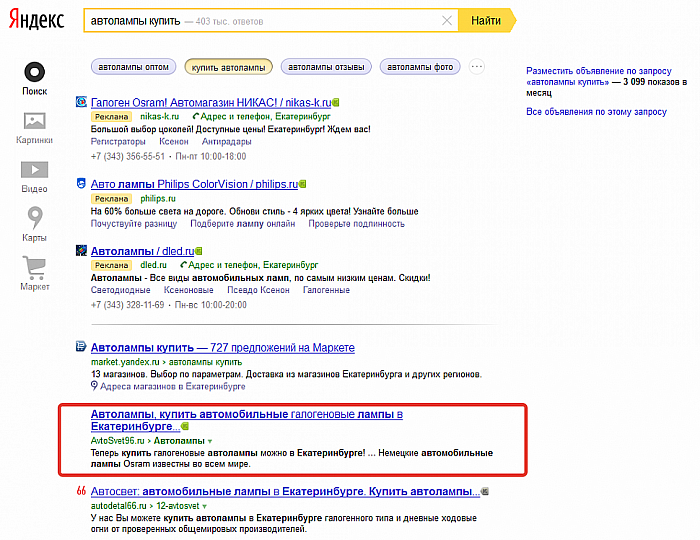Focus the search input field
The width and height of the screenshot is (700, 540).
coord(271,21)
